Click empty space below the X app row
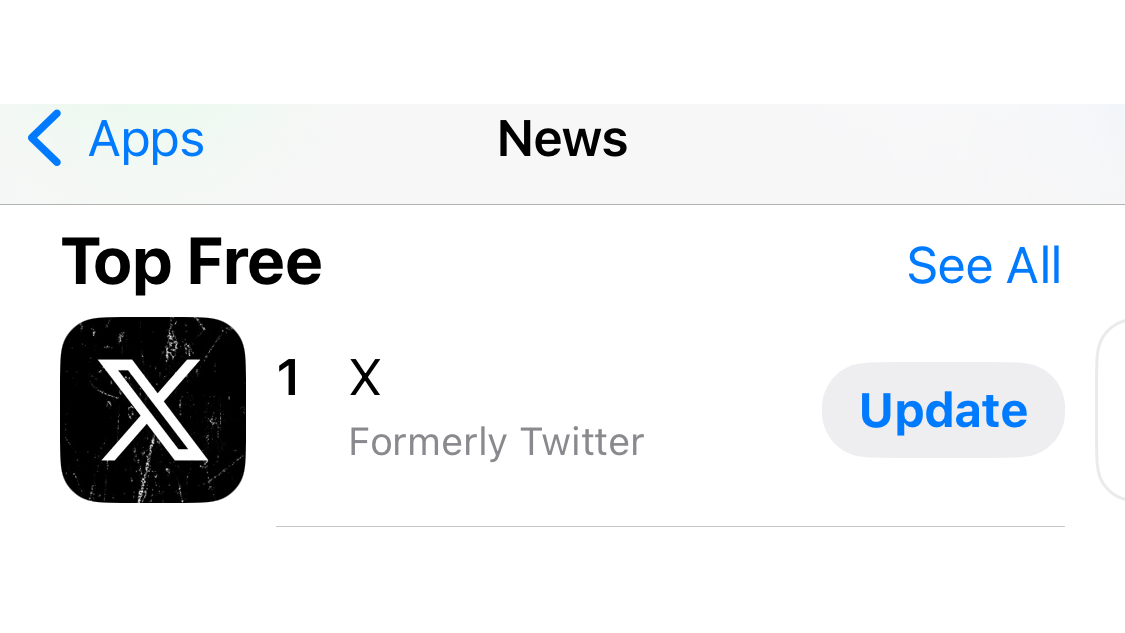Image resolution: width=1125 pixels, height=633 pixels. click(562, 585)
